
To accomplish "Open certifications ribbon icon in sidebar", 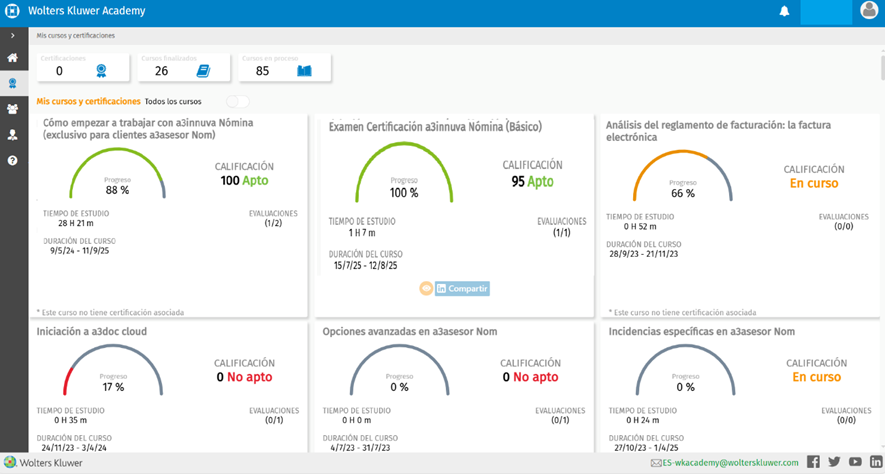I will click(x=12, y=84).
